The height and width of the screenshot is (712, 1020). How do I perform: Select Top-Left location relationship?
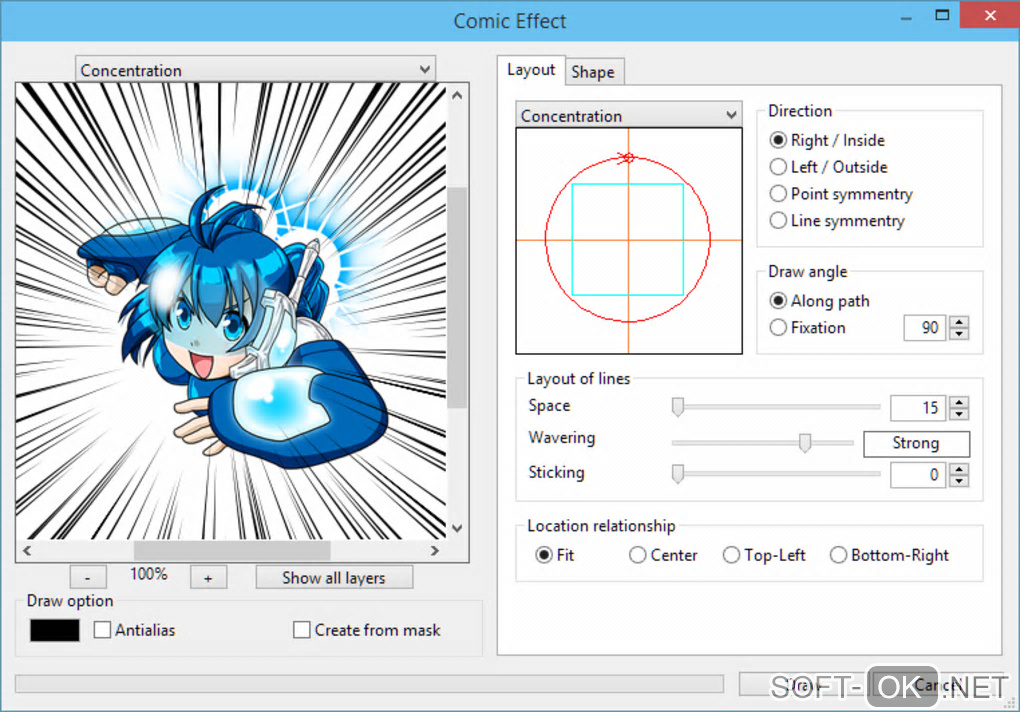point(764,555)
